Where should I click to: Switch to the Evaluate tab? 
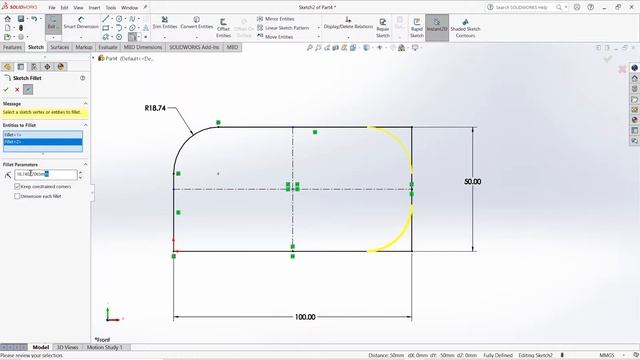pos(108,47)
